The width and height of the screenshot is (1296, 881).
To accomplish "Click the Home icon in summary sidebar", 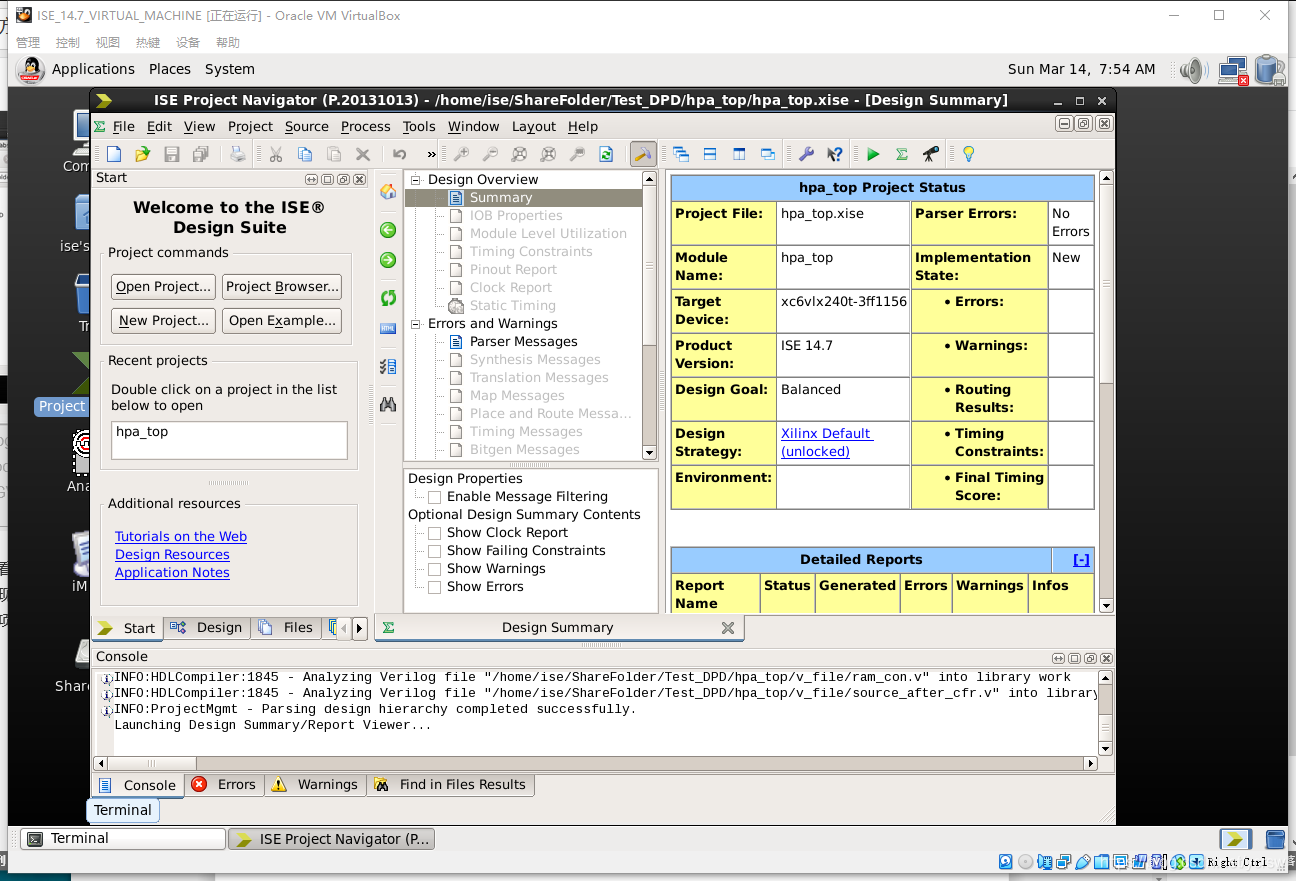I will pos(388,192).
